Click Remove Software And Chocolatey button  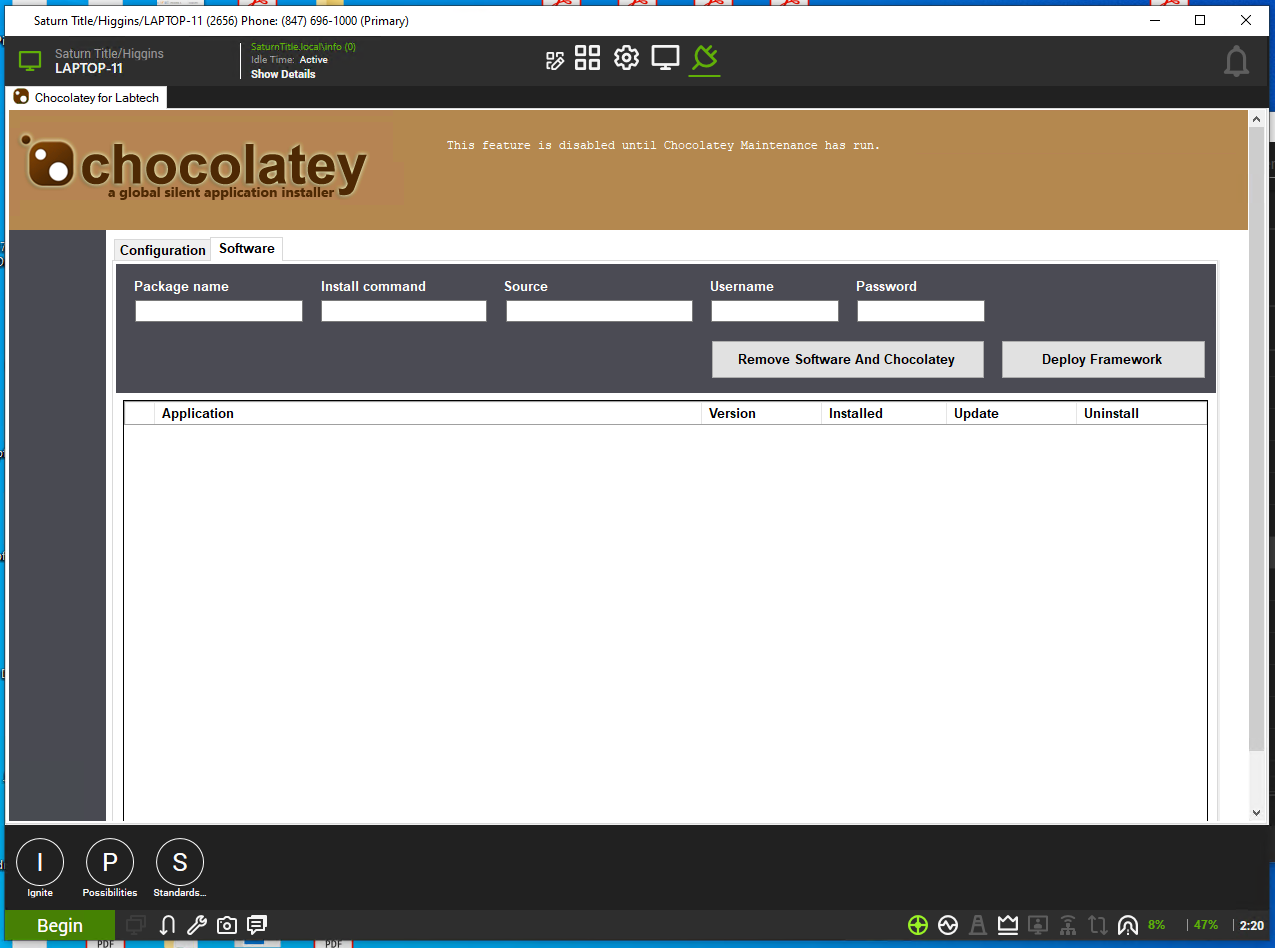click(x=846, y=359)
